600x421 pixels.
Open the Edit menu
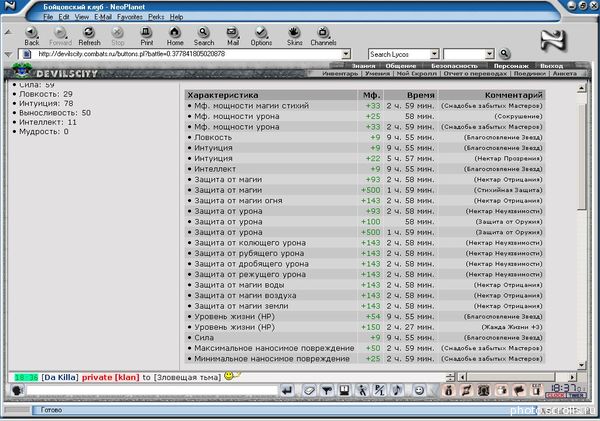click(x=64, y=17)
